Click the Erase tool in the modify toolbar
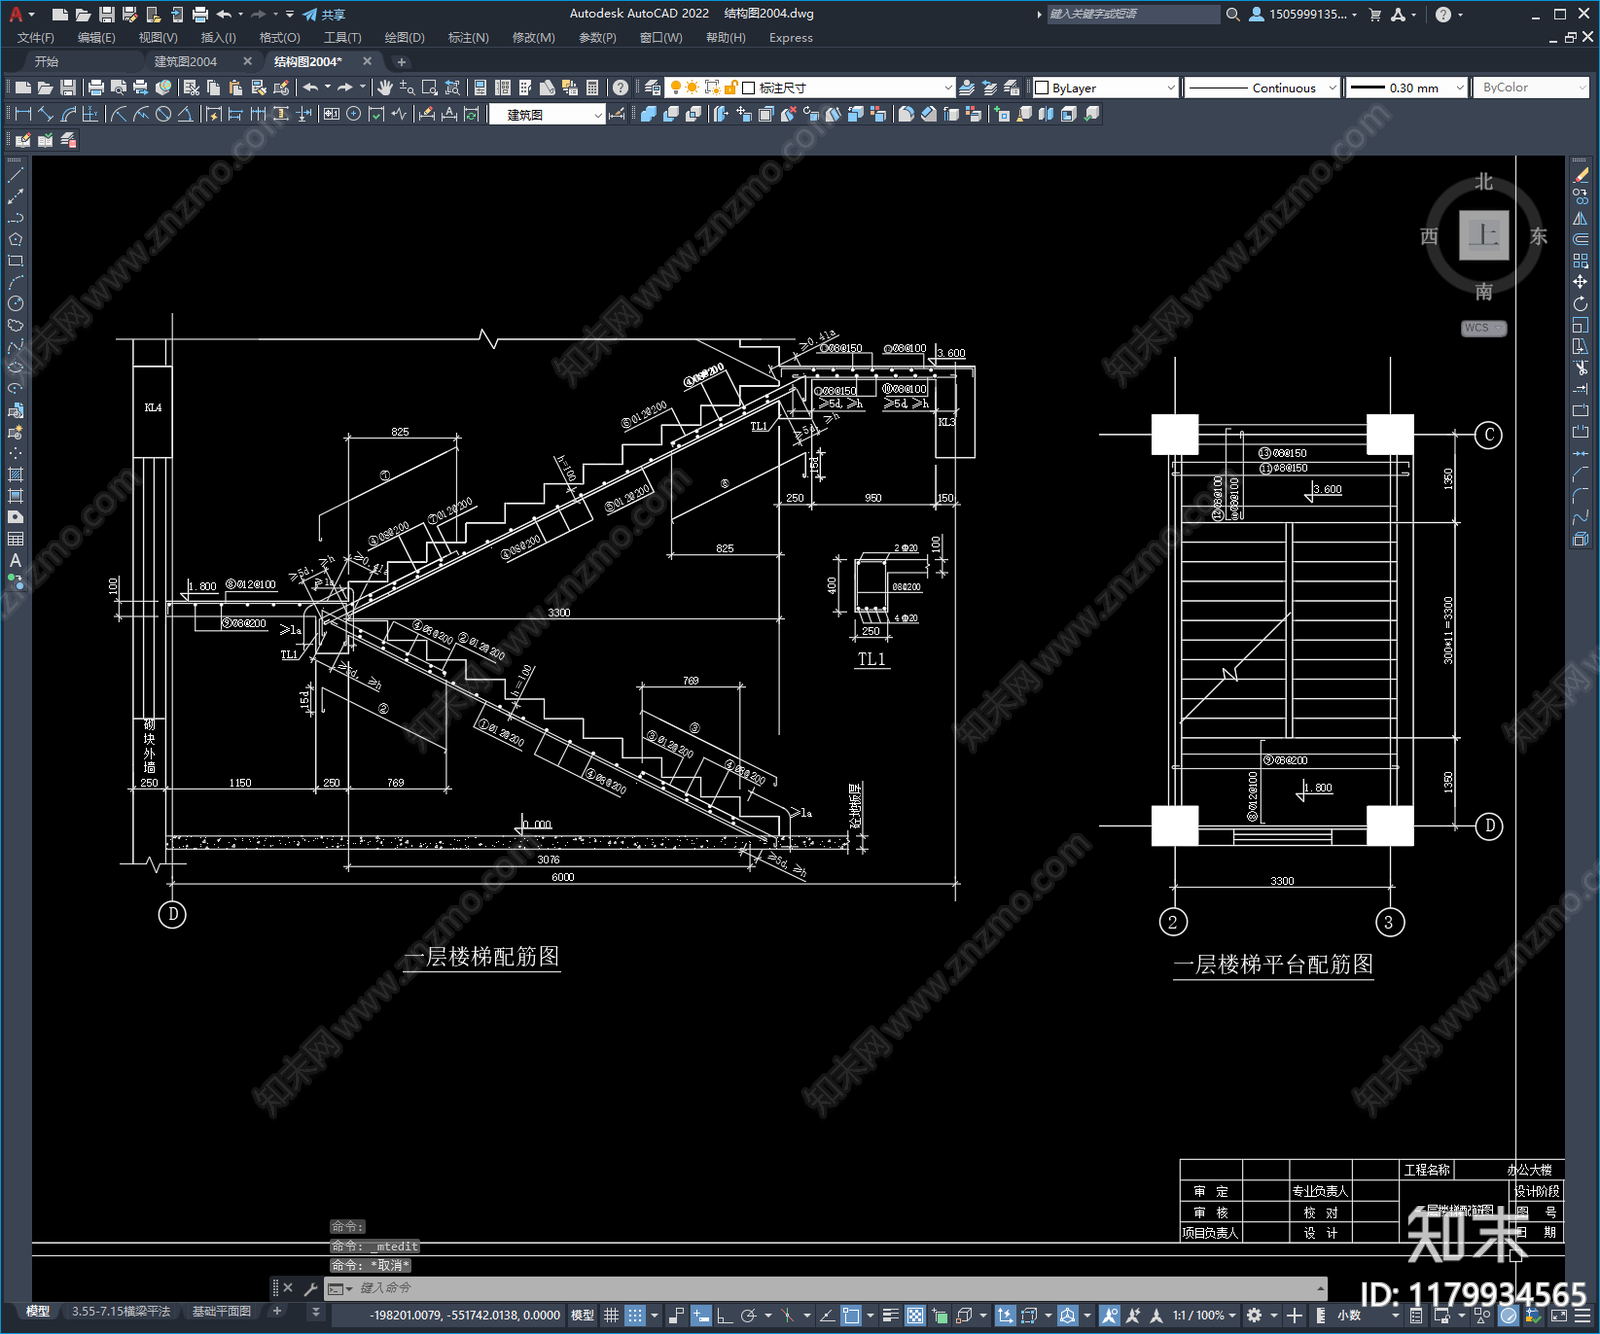The image size is (1600, 1334). point(1580,175)
